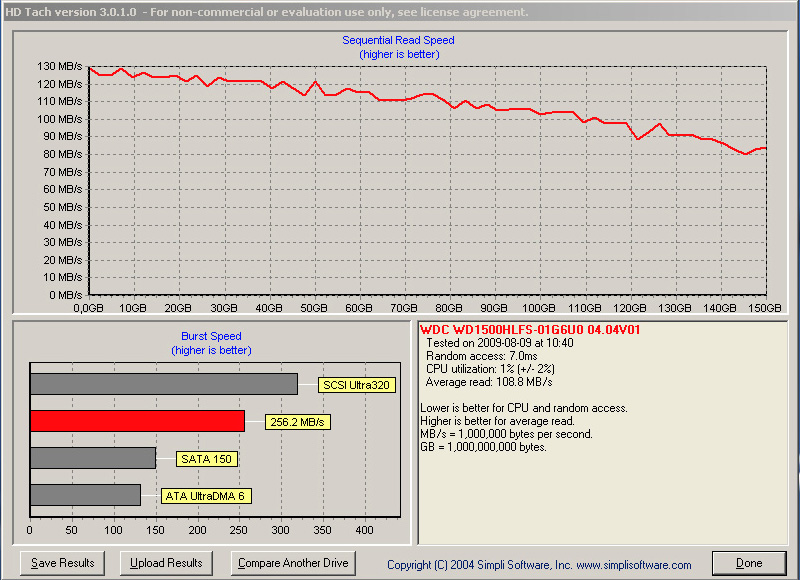Select the red 256.2 MB/s burst bar
This screenshot has height=580, width=800.
coord(137,421)
